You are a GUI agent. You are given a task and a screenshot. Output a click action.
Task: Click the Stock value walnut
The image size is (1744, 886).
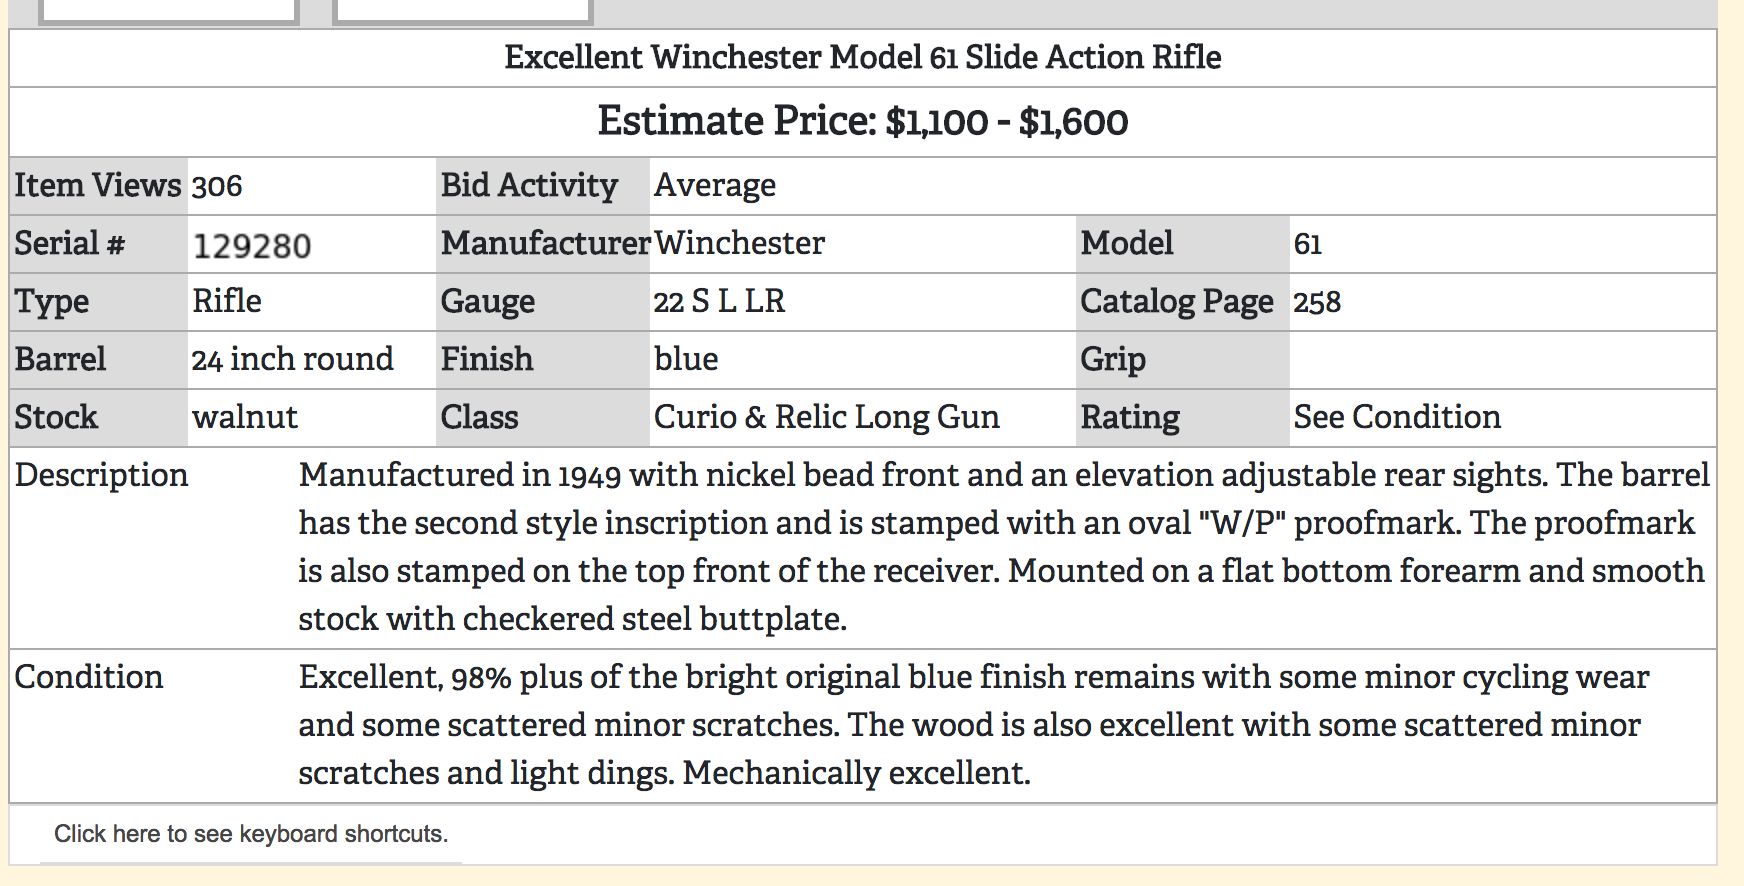point(245,417)
